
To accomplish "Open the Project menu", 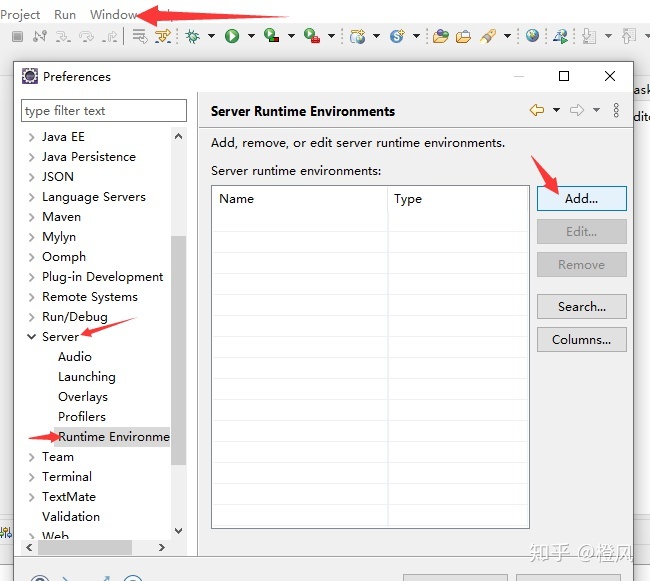I will (20, 15).
